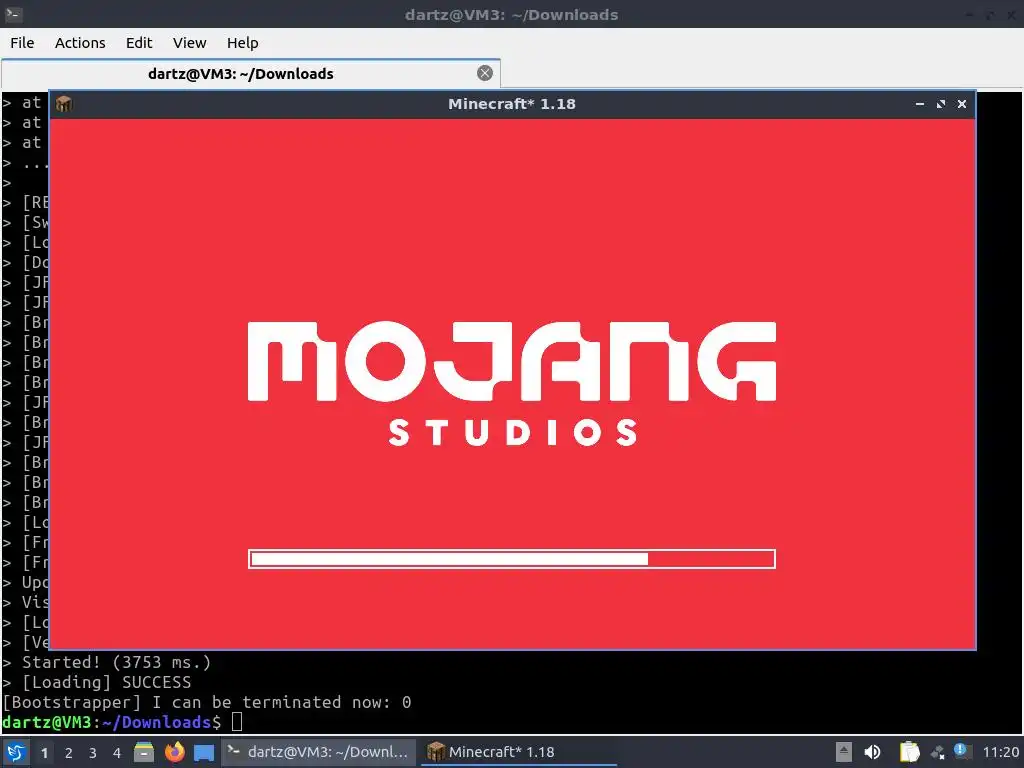Click the Minecraft window title icon
The width and height of the screenshot is (1024, 768).
64,104
